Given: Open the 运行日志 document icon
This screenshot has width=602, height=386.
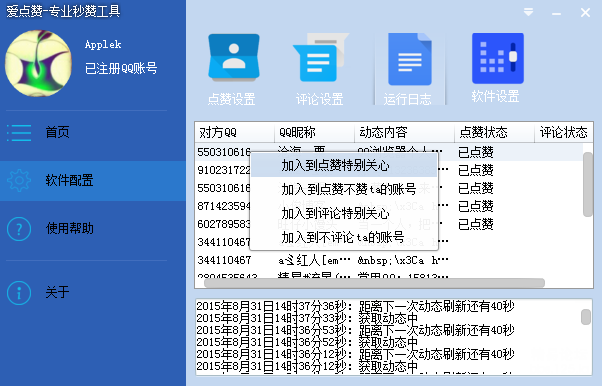Looking at the screenshot, I should point(410,59).
